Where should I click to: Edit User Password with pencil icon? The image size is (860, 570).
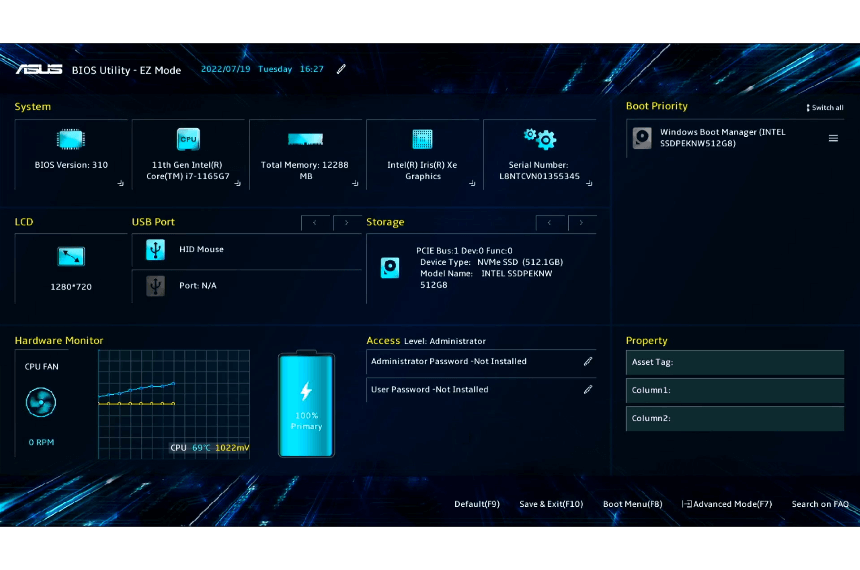(588, 390)
